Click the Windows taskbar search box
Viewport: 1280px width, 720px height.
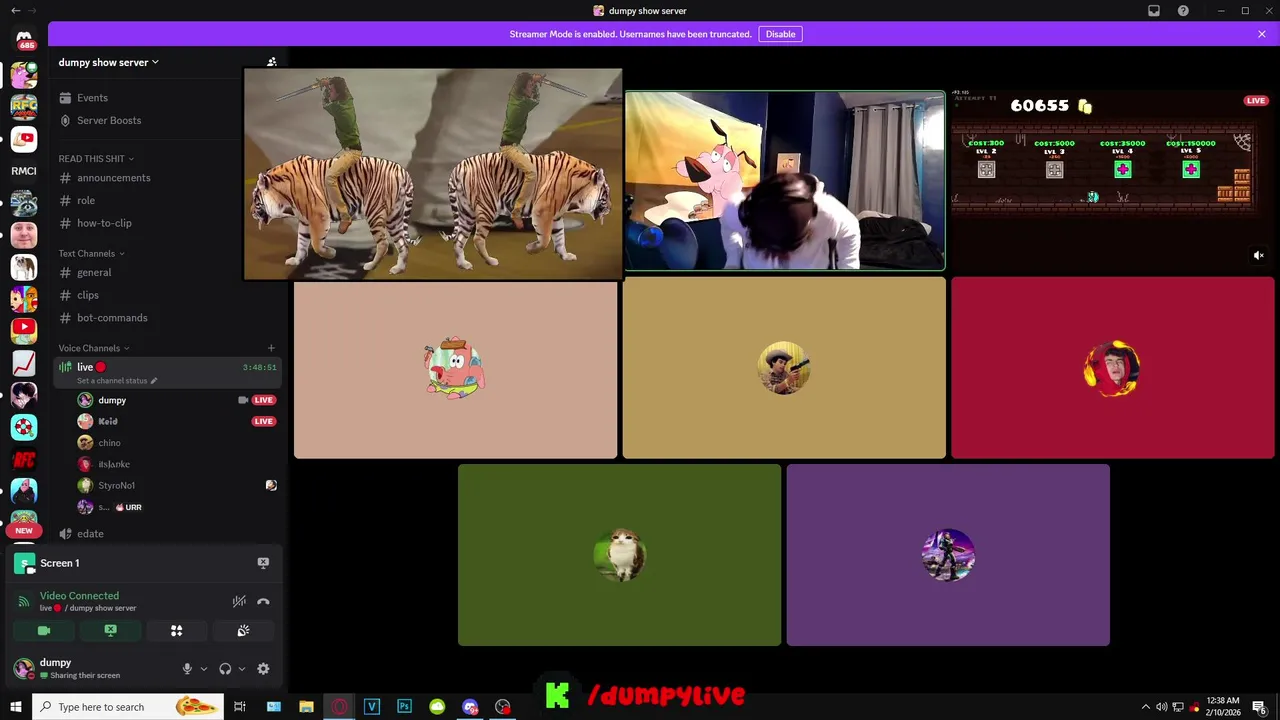pos(128,707)
